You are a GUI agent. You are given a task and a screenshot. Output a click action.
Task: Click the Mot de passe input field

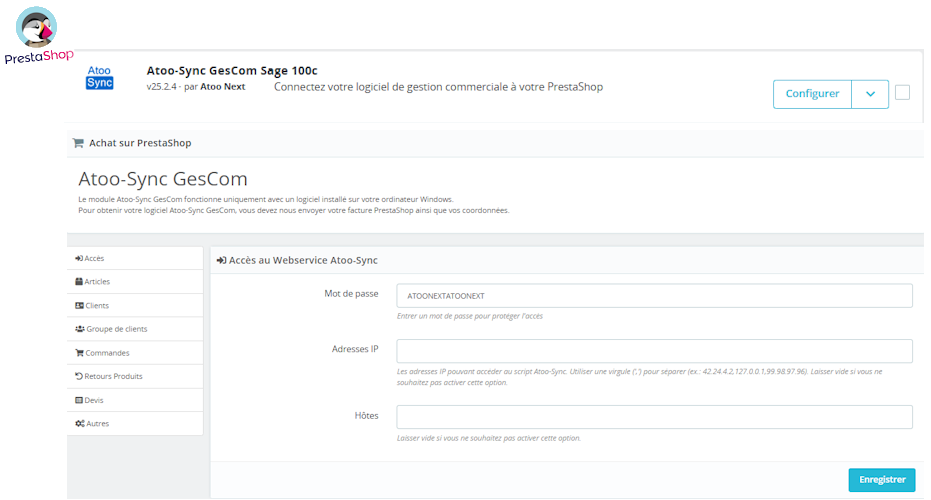[x=654, y=296]
